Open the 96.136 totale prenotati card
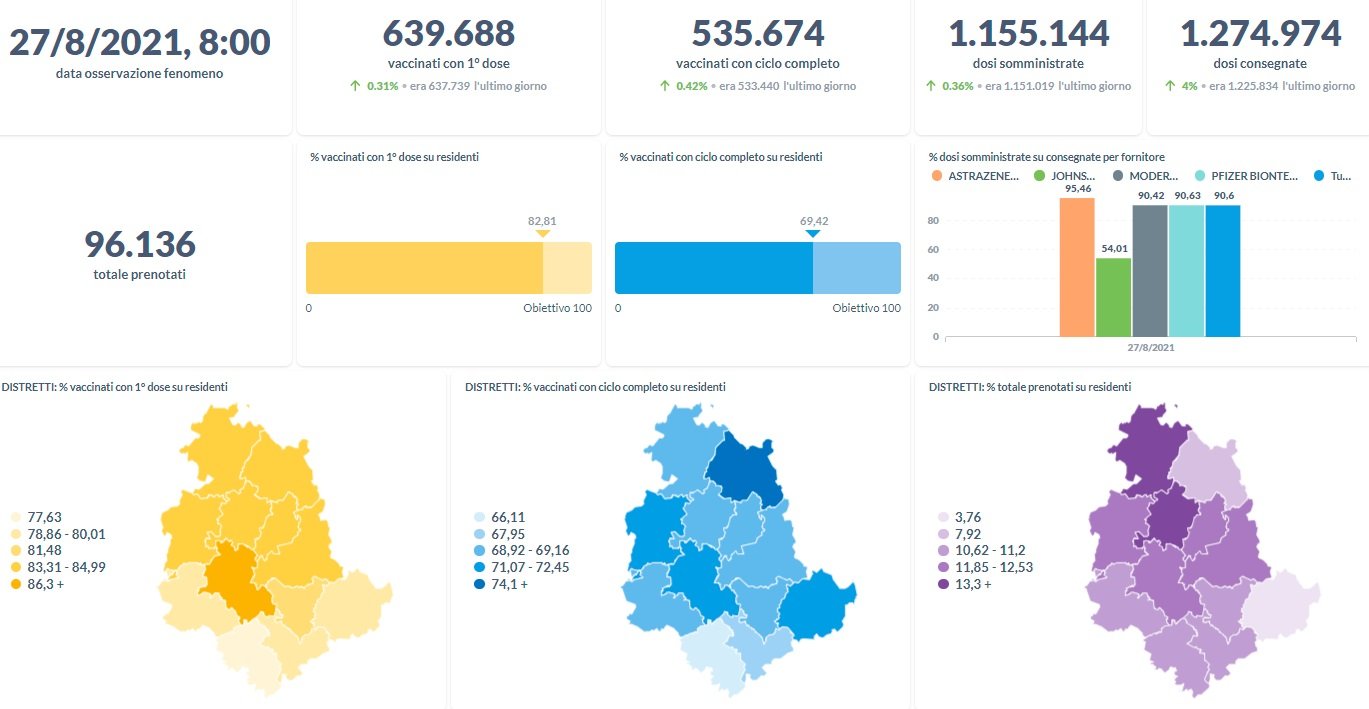Image resolution: width=1369 pixels, height=709 pixels. tap(140, 253)
